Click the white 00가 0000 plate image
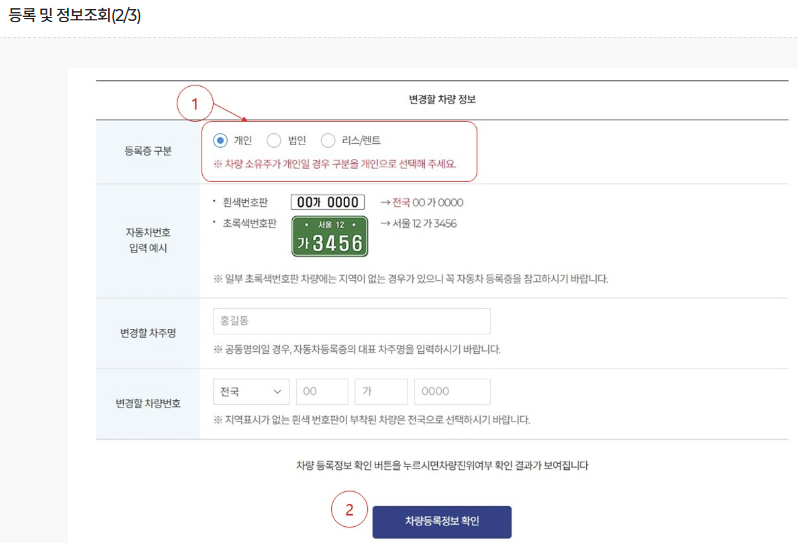The image size is (798, 543). (328, 202)
